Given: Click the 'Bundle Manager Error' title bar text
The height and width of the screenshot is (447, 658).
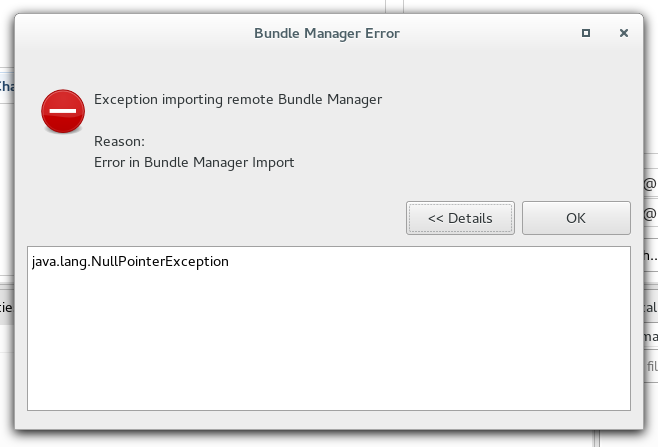Looking at the screenshot, I should (x=327, y=33).
